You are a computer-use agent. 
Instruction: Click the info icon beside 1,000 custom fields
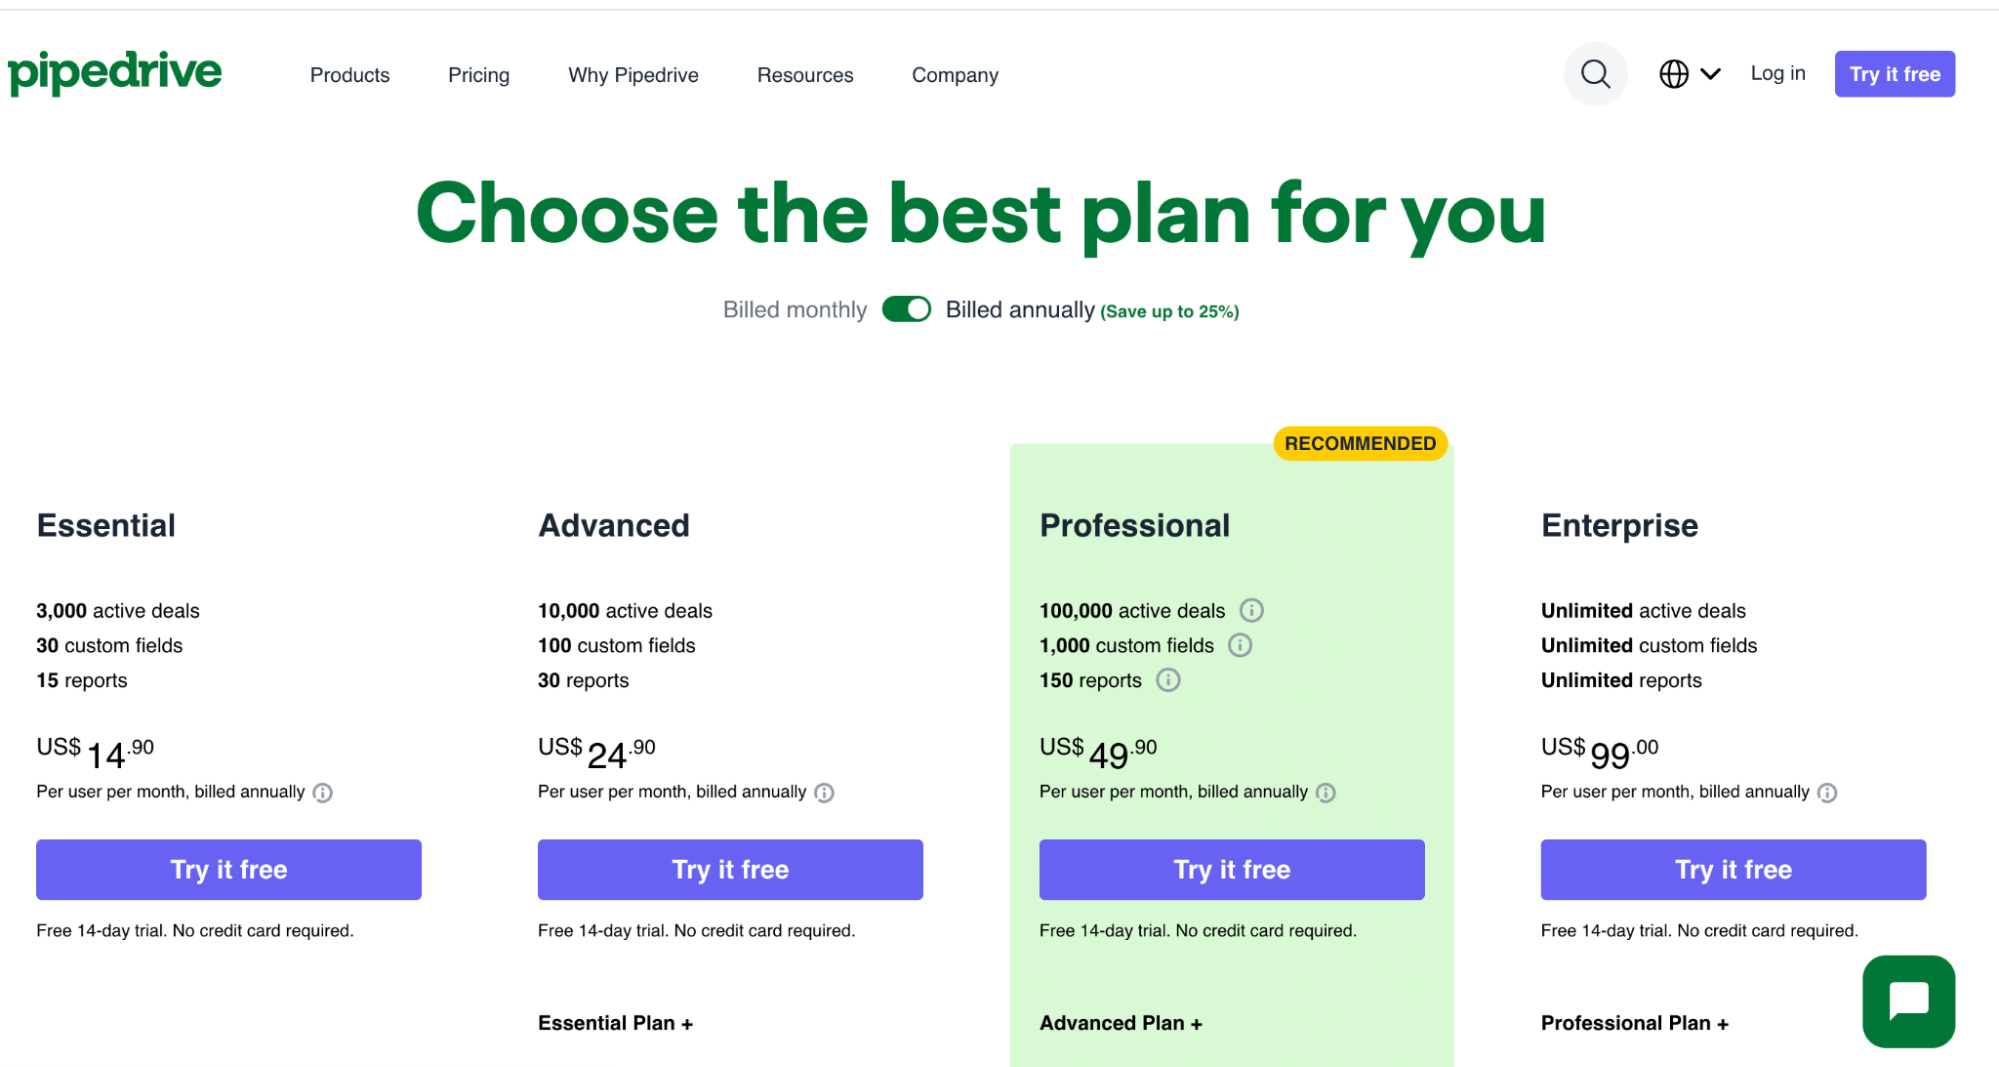coord(1240,645)
